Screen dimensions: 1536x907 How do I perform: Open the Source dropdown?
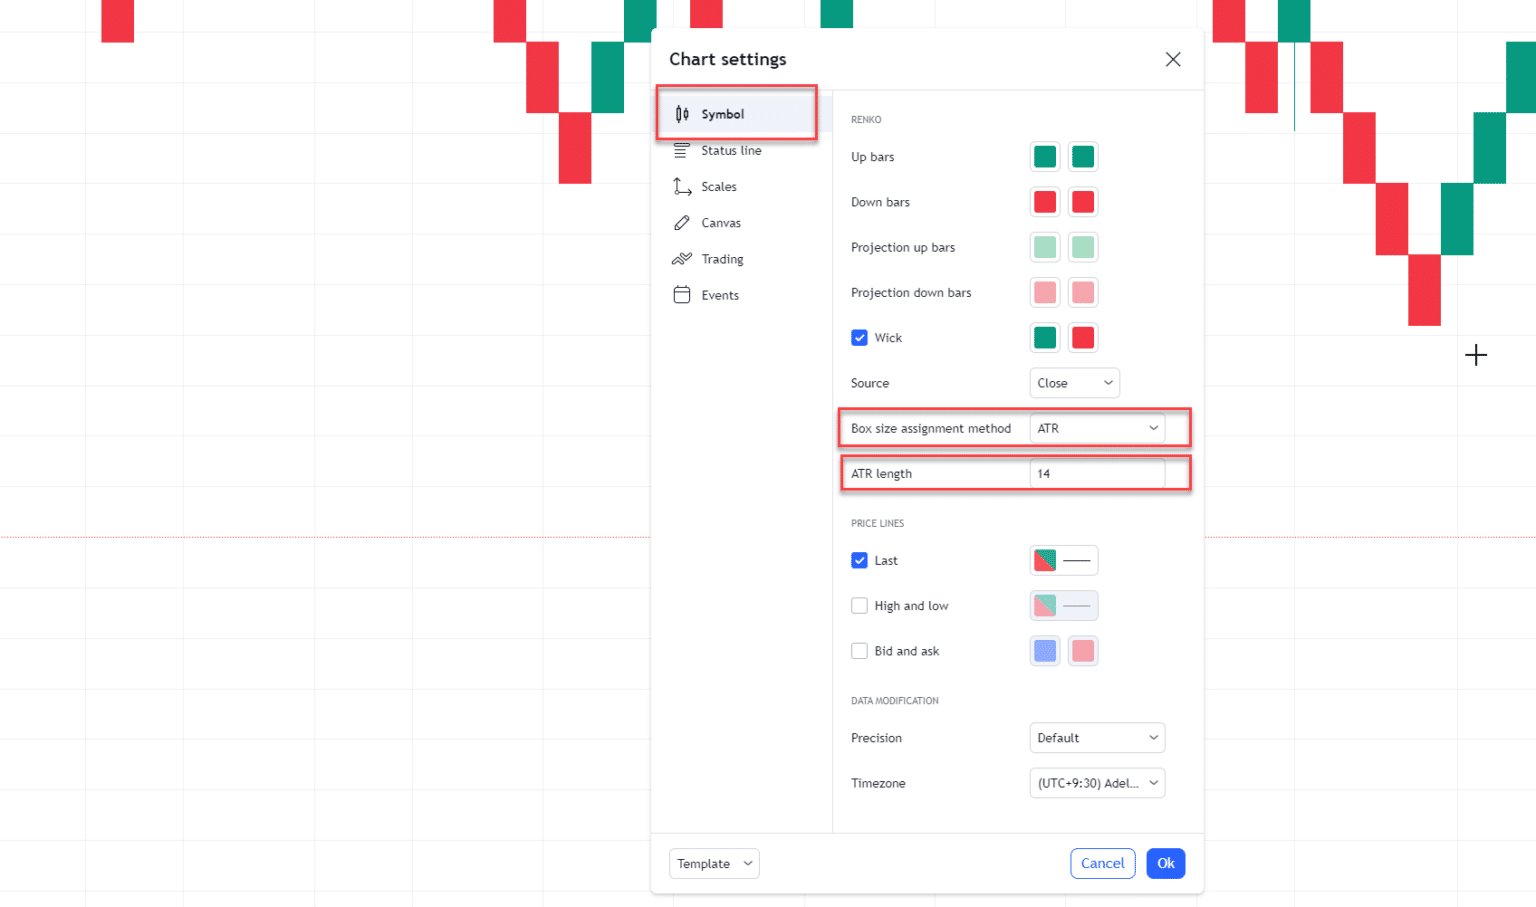1074,382
